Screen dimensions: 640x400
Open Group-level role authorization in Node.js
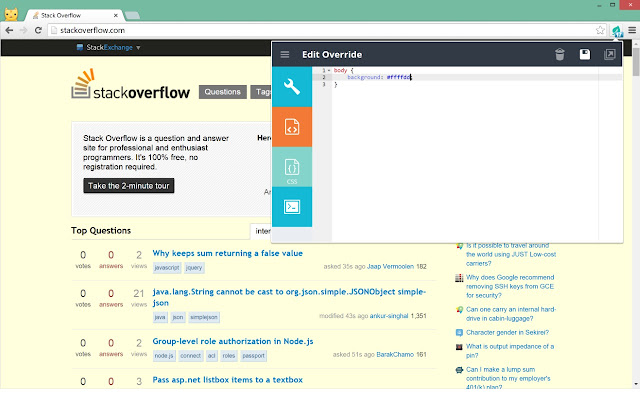tap(233, 341)
